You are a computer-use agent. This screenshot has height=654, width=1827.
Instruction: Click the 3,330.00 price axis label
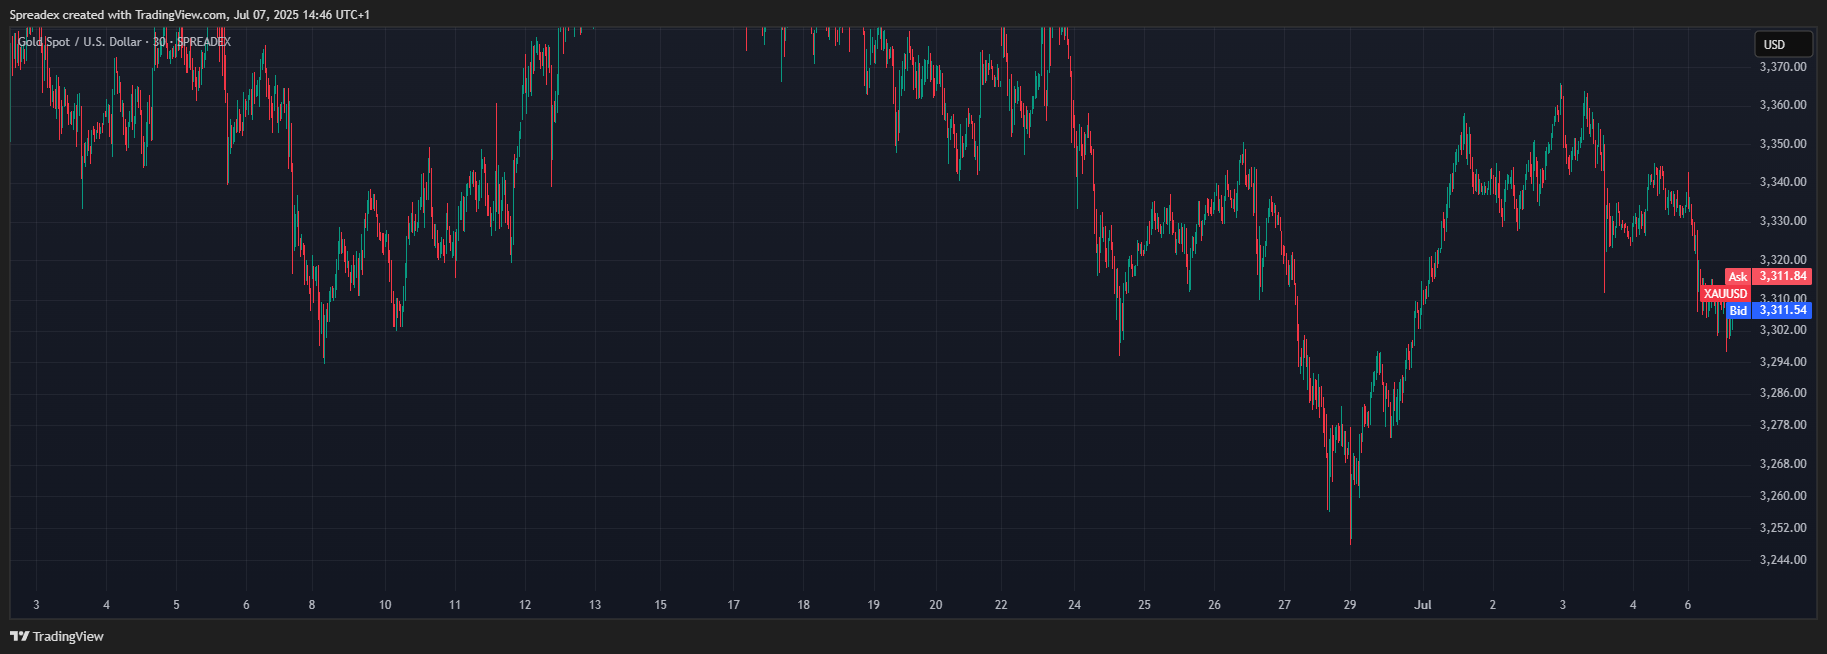click(1783, 221)
